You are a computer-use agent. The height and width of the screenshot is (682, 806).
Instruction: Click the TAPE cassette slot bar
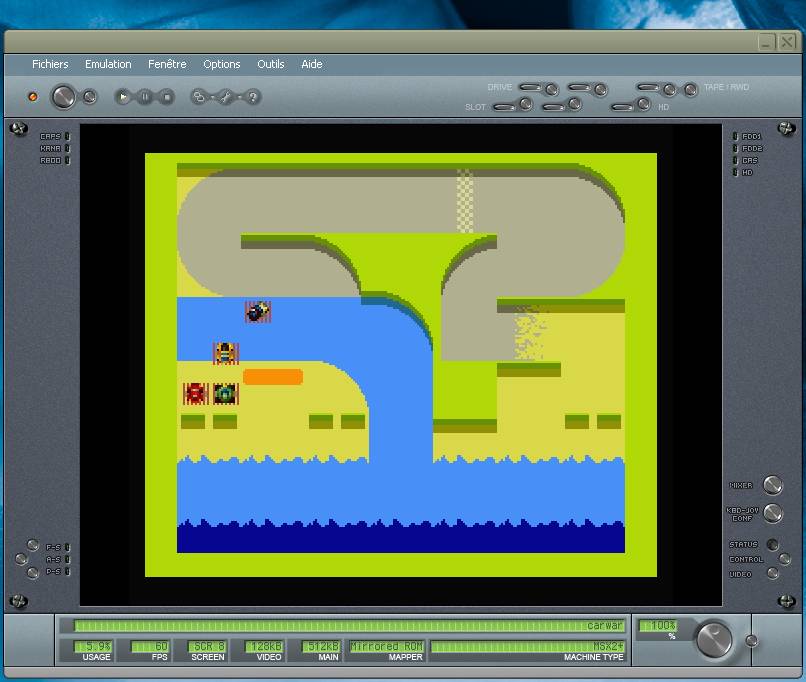pyautogui.click(x=648, y=87)
